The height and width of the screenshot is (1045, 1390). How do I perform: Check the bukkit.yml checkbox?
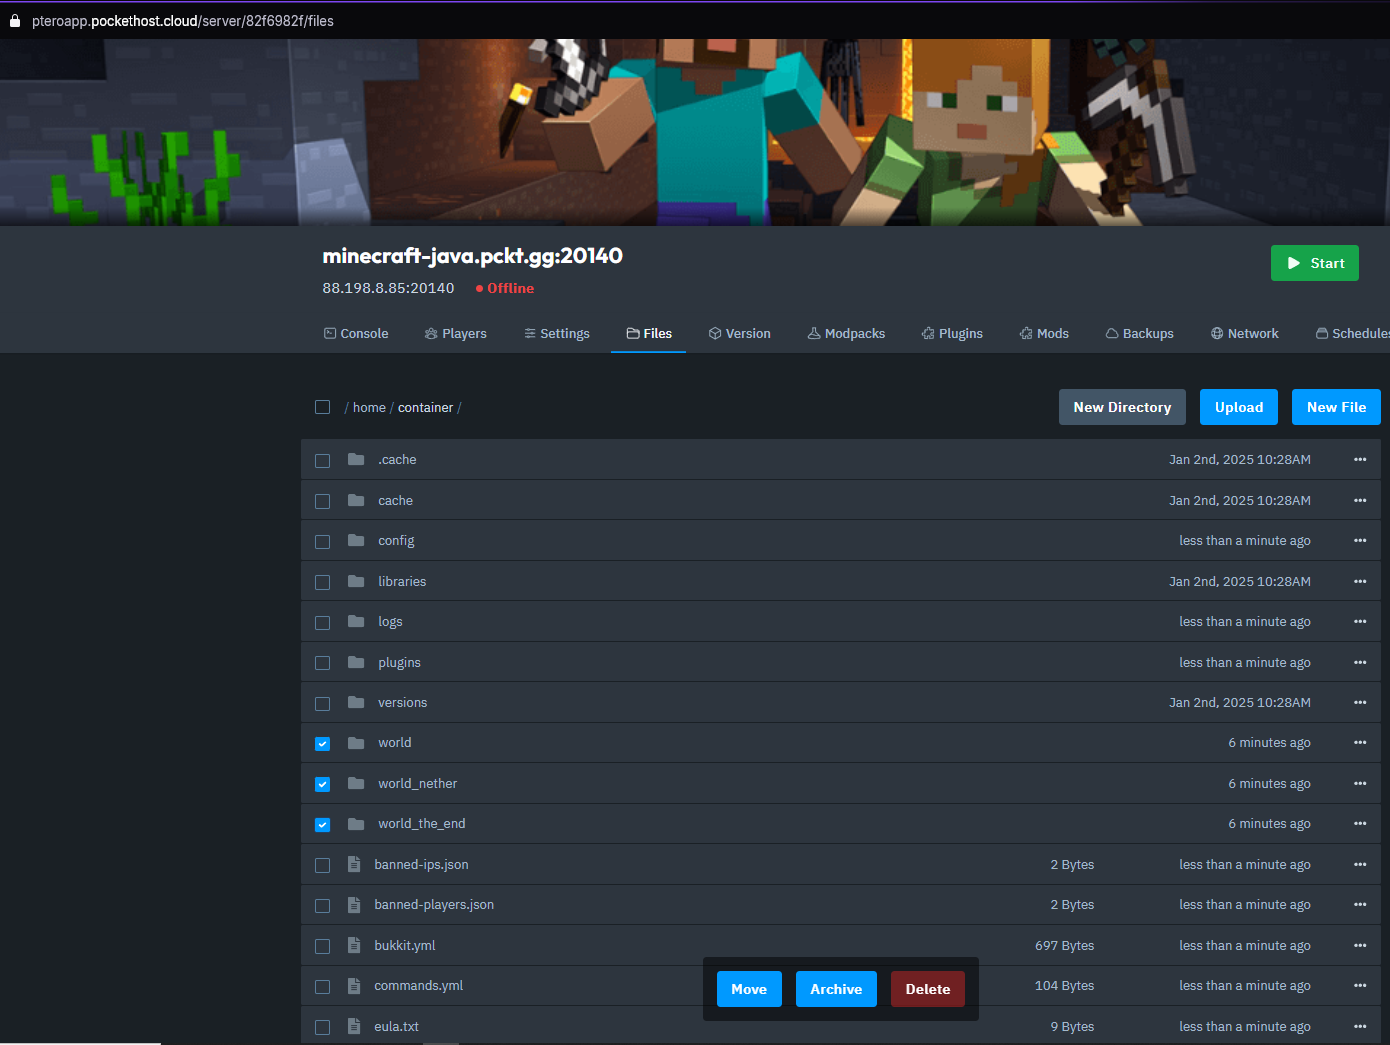click(x=322, y=946)
